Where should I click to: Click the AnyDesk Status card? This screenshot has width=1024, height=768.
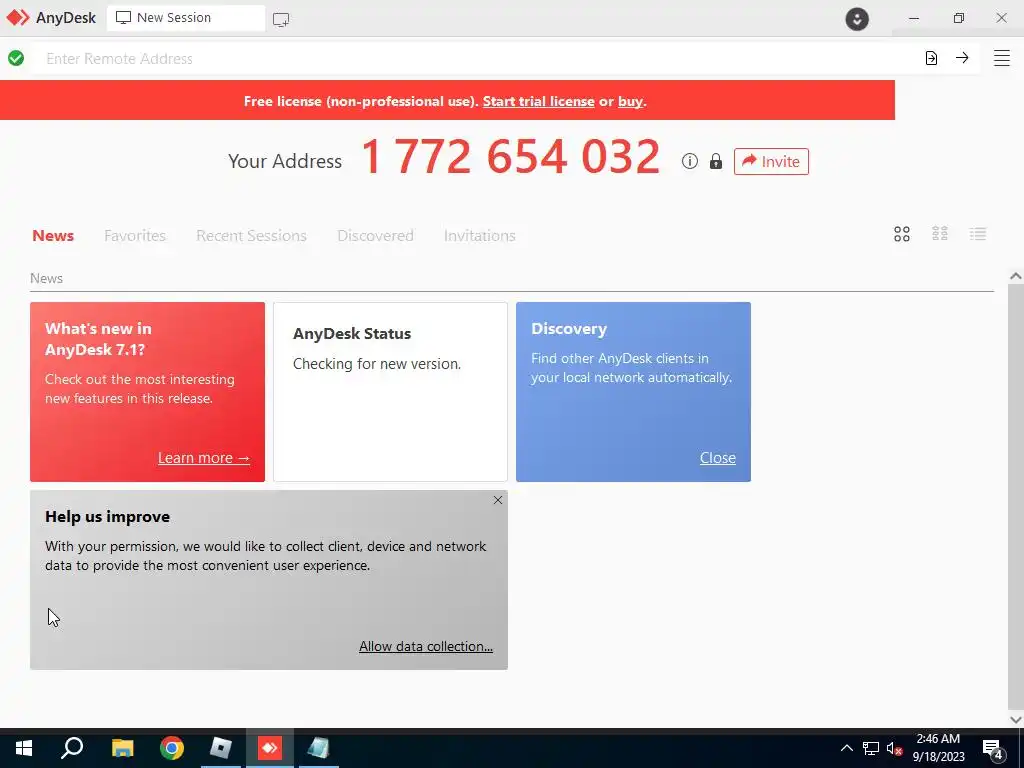pos(390,392)
